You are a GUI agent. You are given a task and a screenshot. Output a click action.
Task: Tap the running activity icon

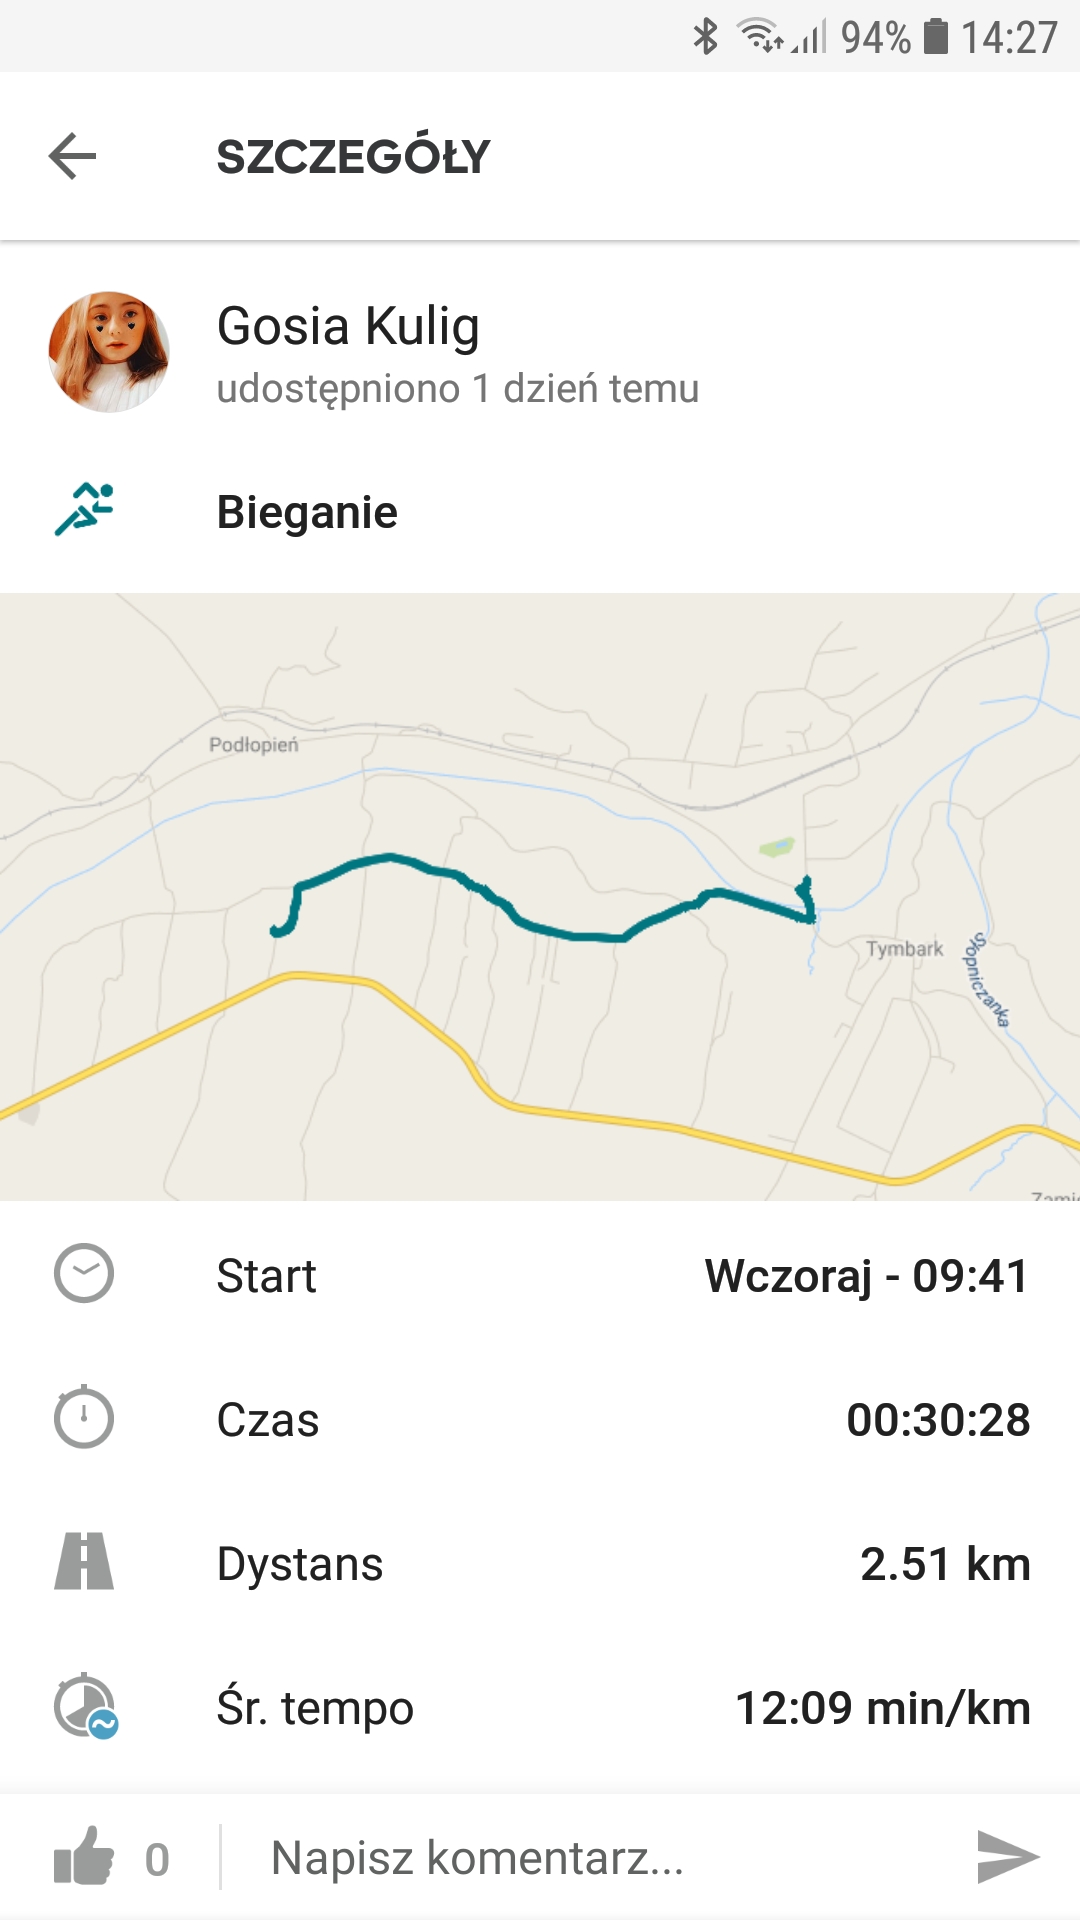[84, 510]
